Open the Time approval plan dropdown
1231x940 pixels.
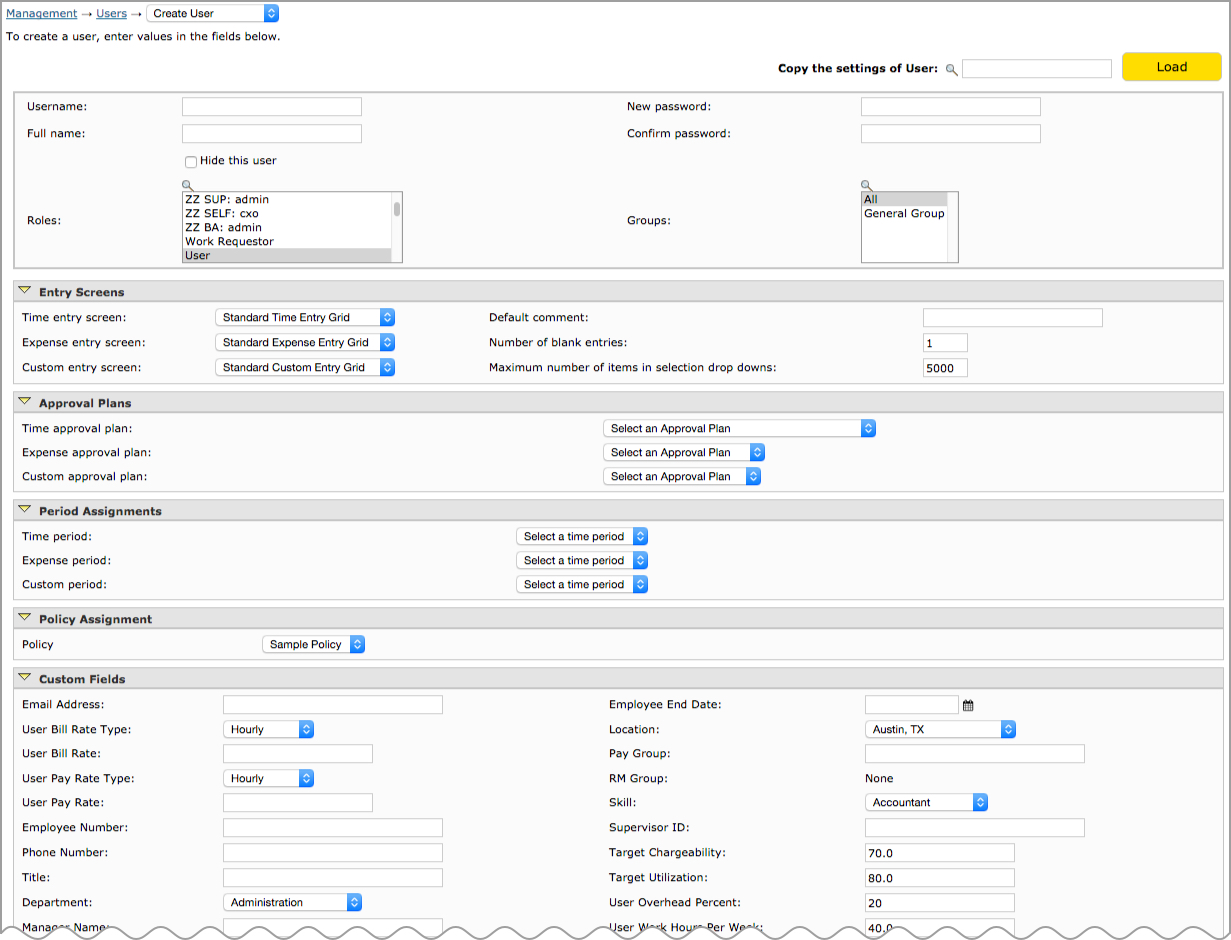[x=740, y=428]
